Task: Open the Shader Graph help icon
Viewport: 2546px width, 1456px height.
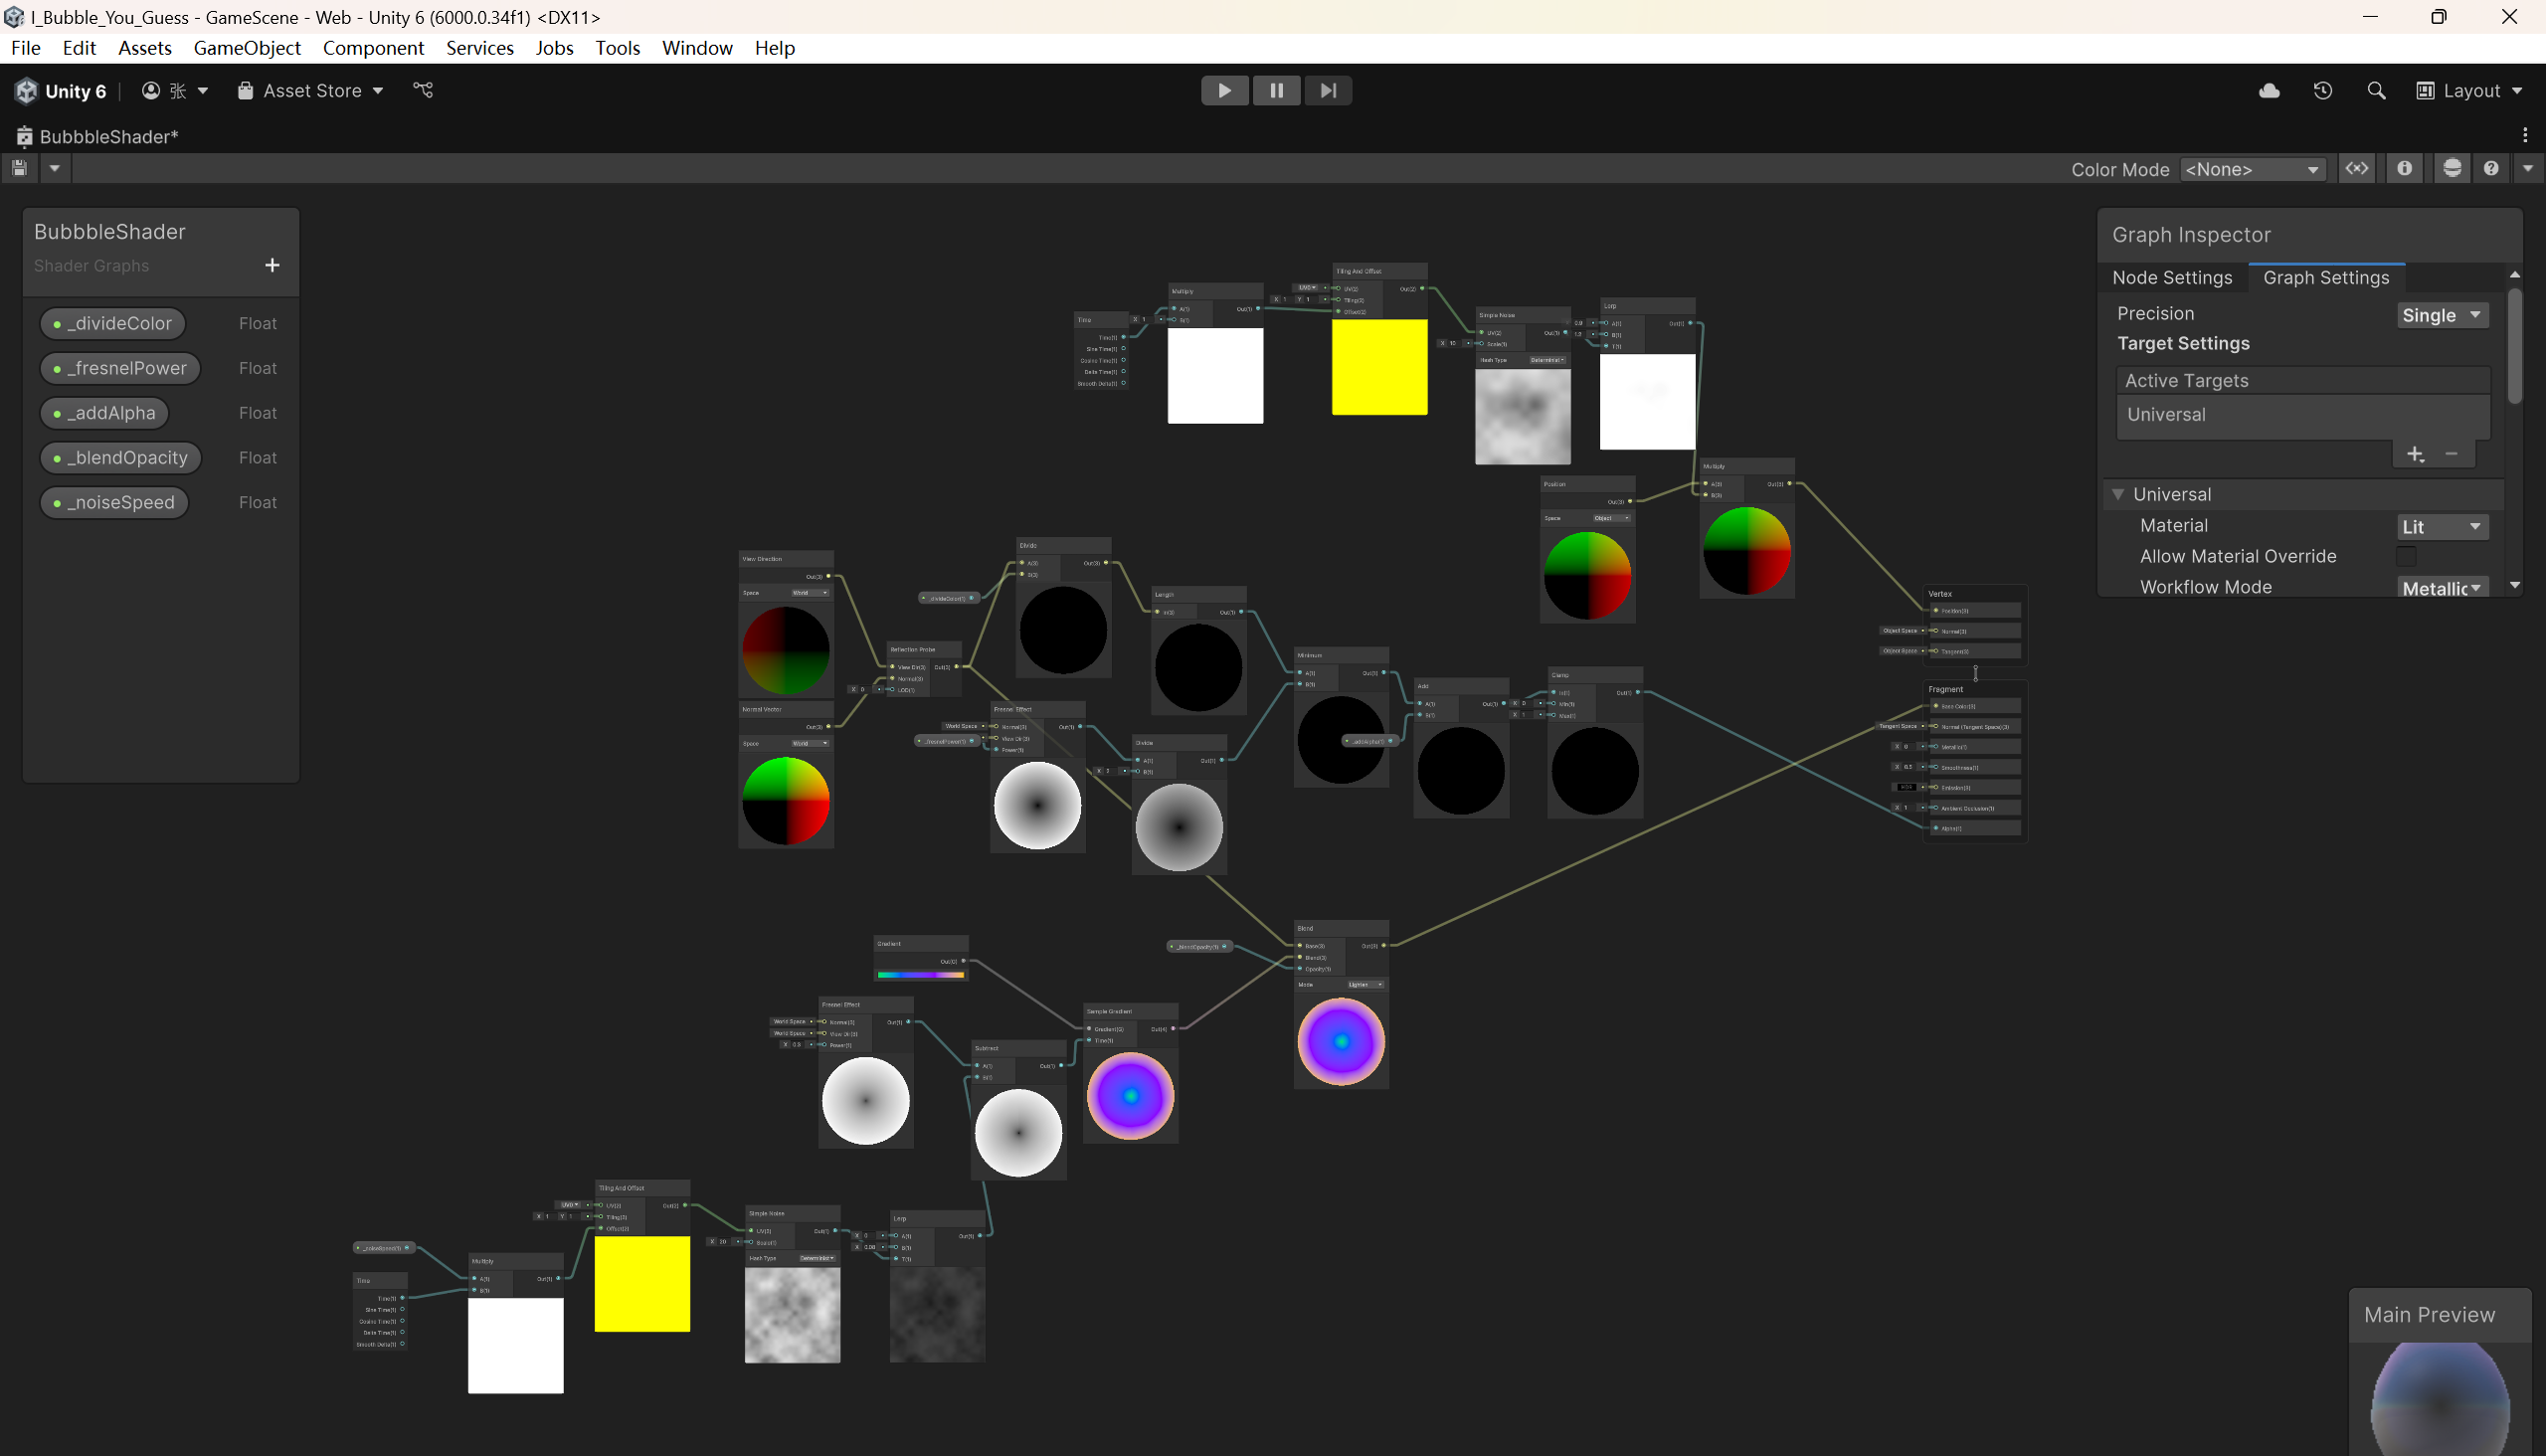Action: [2491, 168]
